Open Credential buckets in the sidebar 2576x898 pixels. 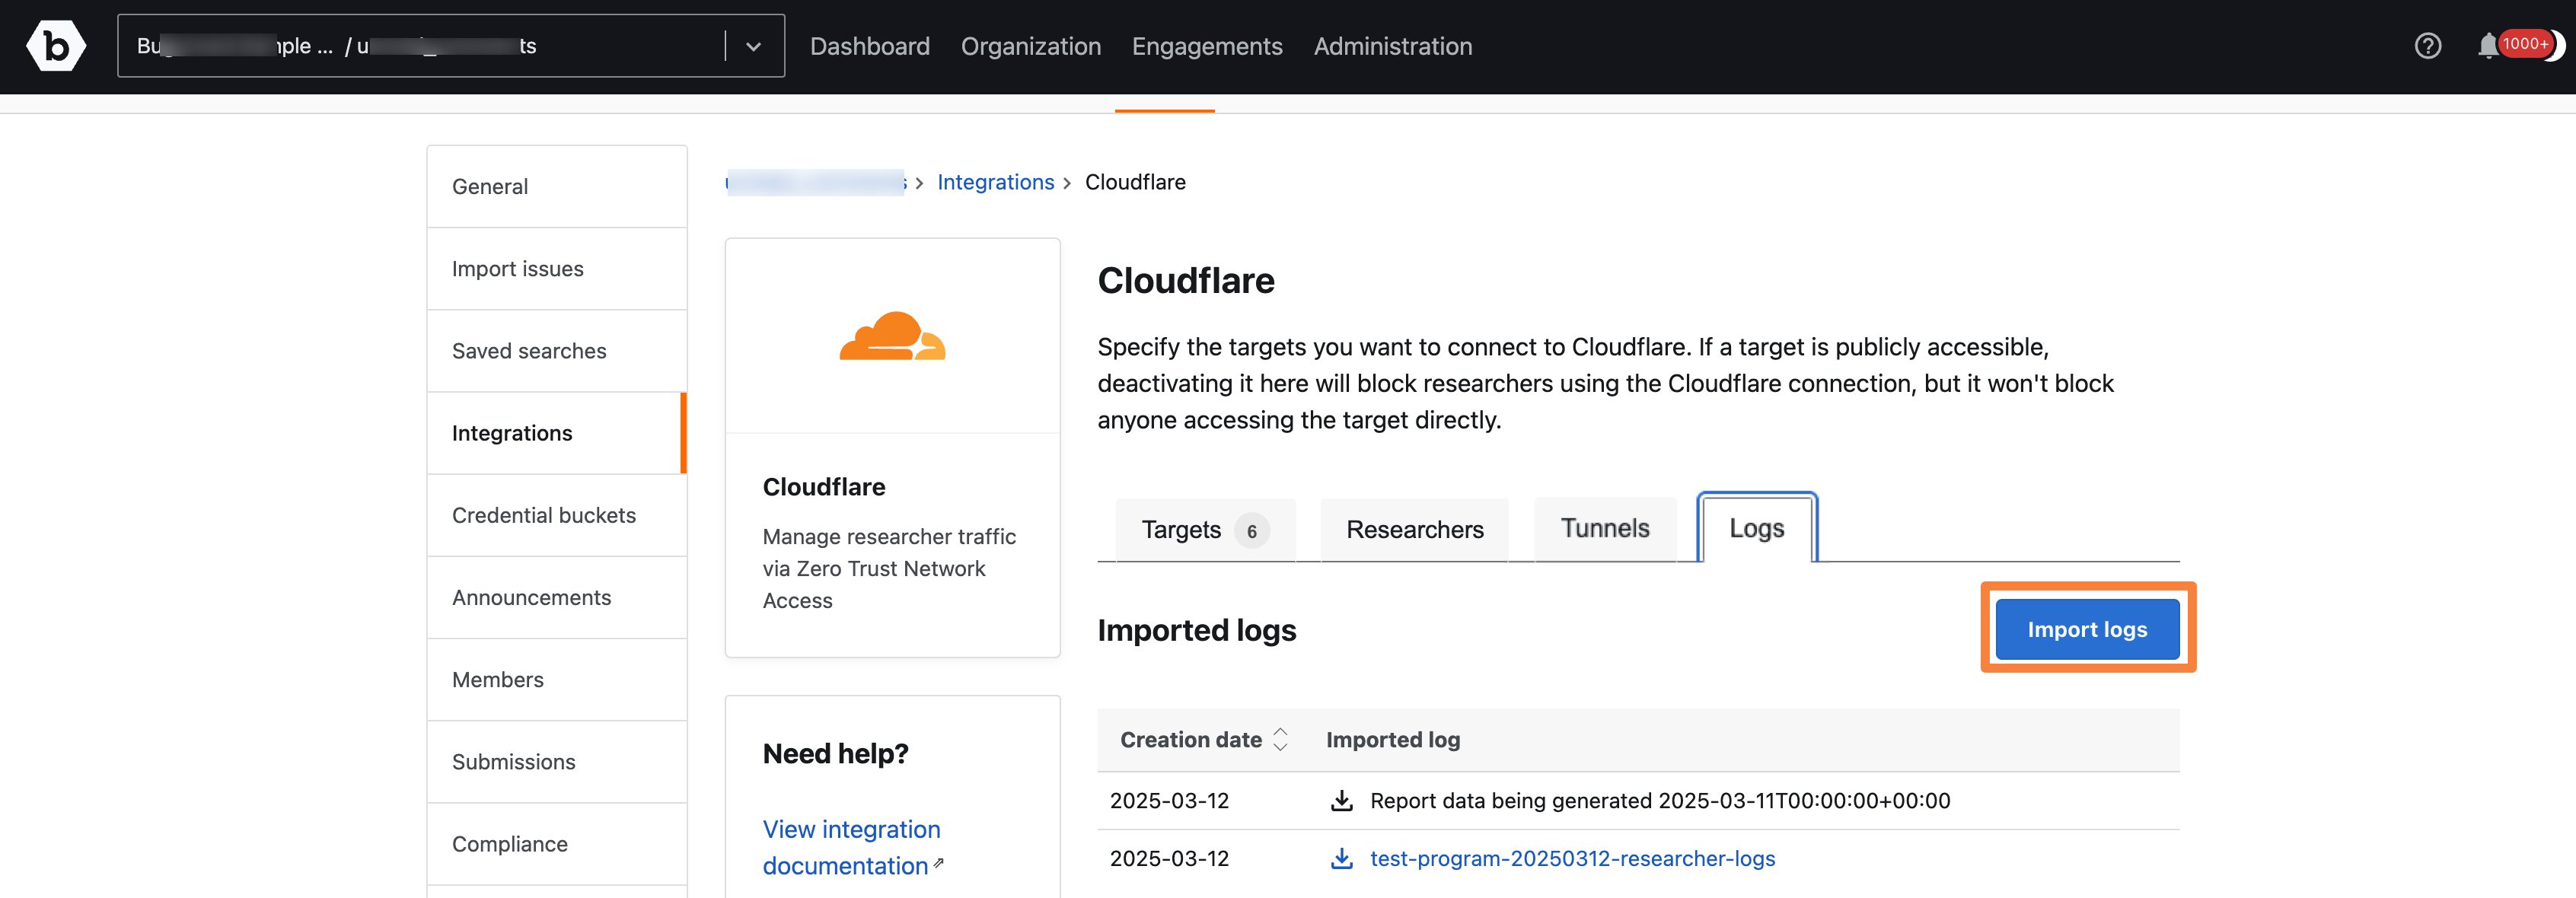[557, 515]
